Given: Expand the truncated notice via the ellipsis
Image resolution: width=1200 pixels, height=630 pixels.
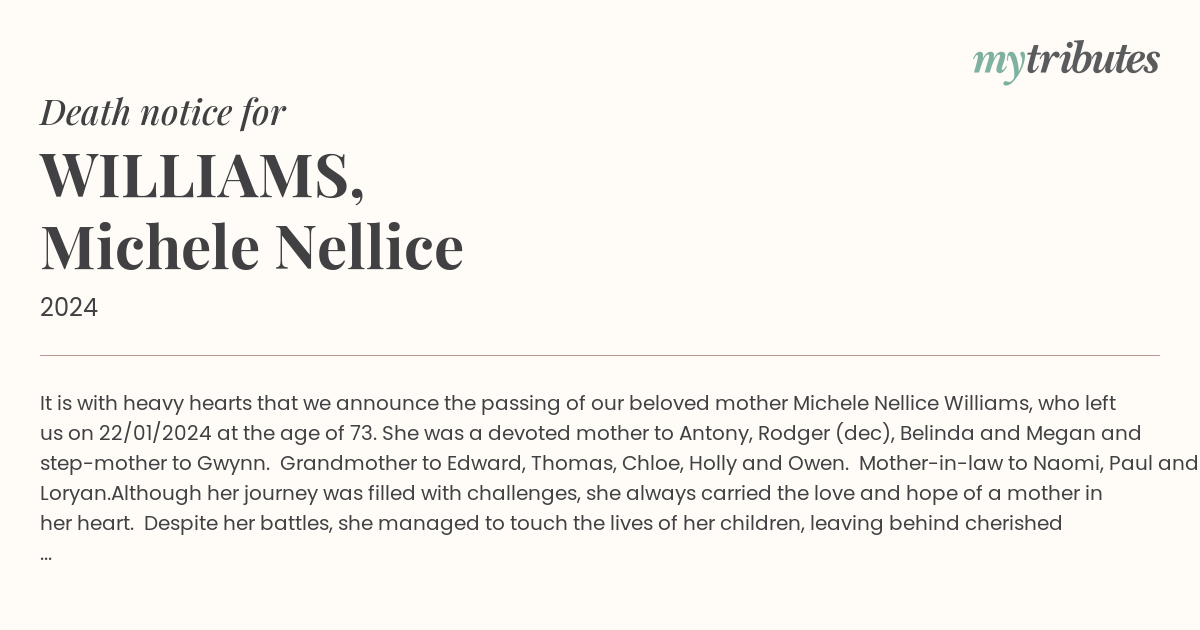Looking at the screenshot, I should click(46, 554).
